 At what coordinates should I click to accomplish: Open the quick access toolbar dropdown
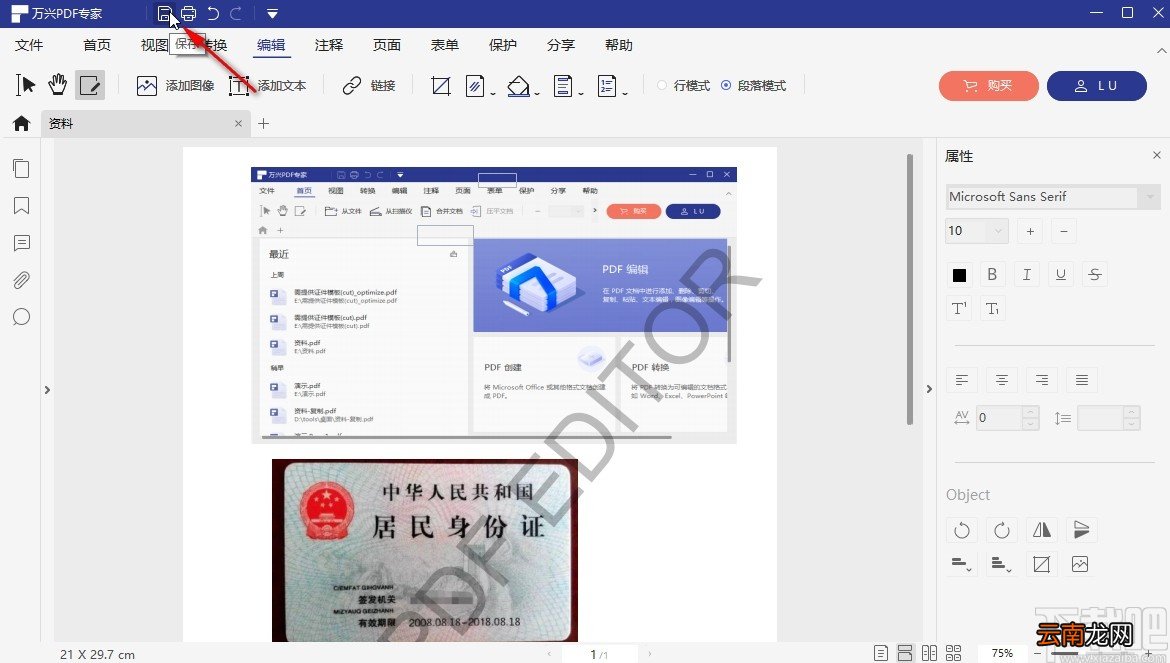tap(272, 13)
